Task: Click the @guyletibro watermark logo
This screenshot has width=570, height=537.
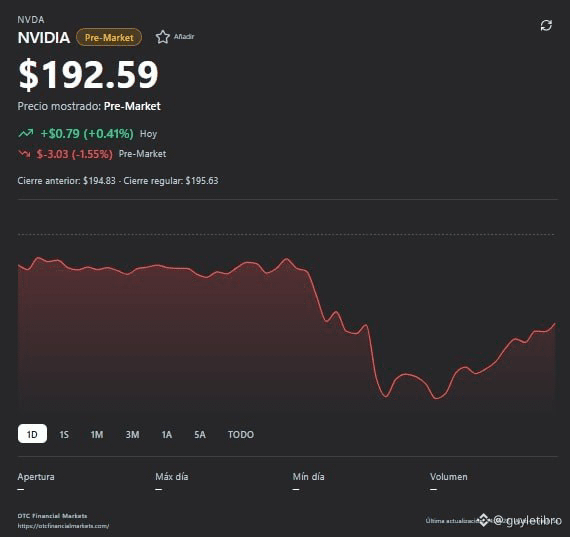Action: pos(520,521)
